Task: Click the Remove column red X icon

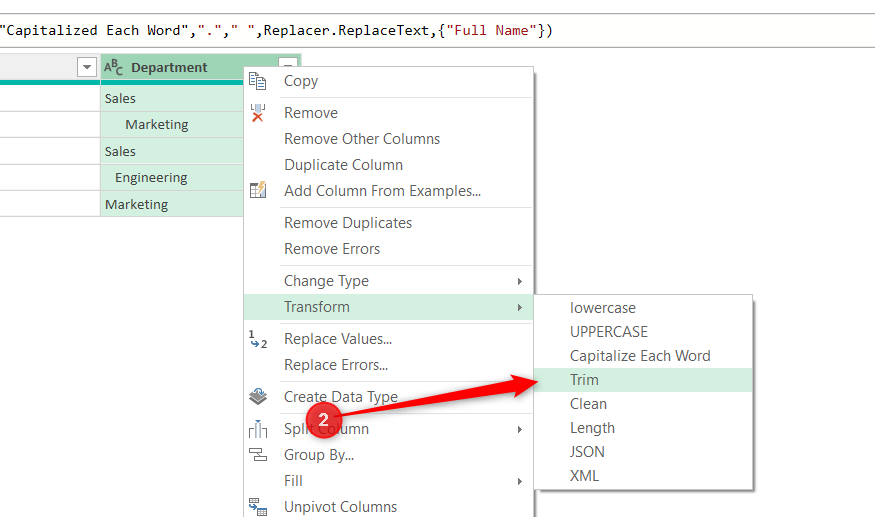Action: (257, 113)
